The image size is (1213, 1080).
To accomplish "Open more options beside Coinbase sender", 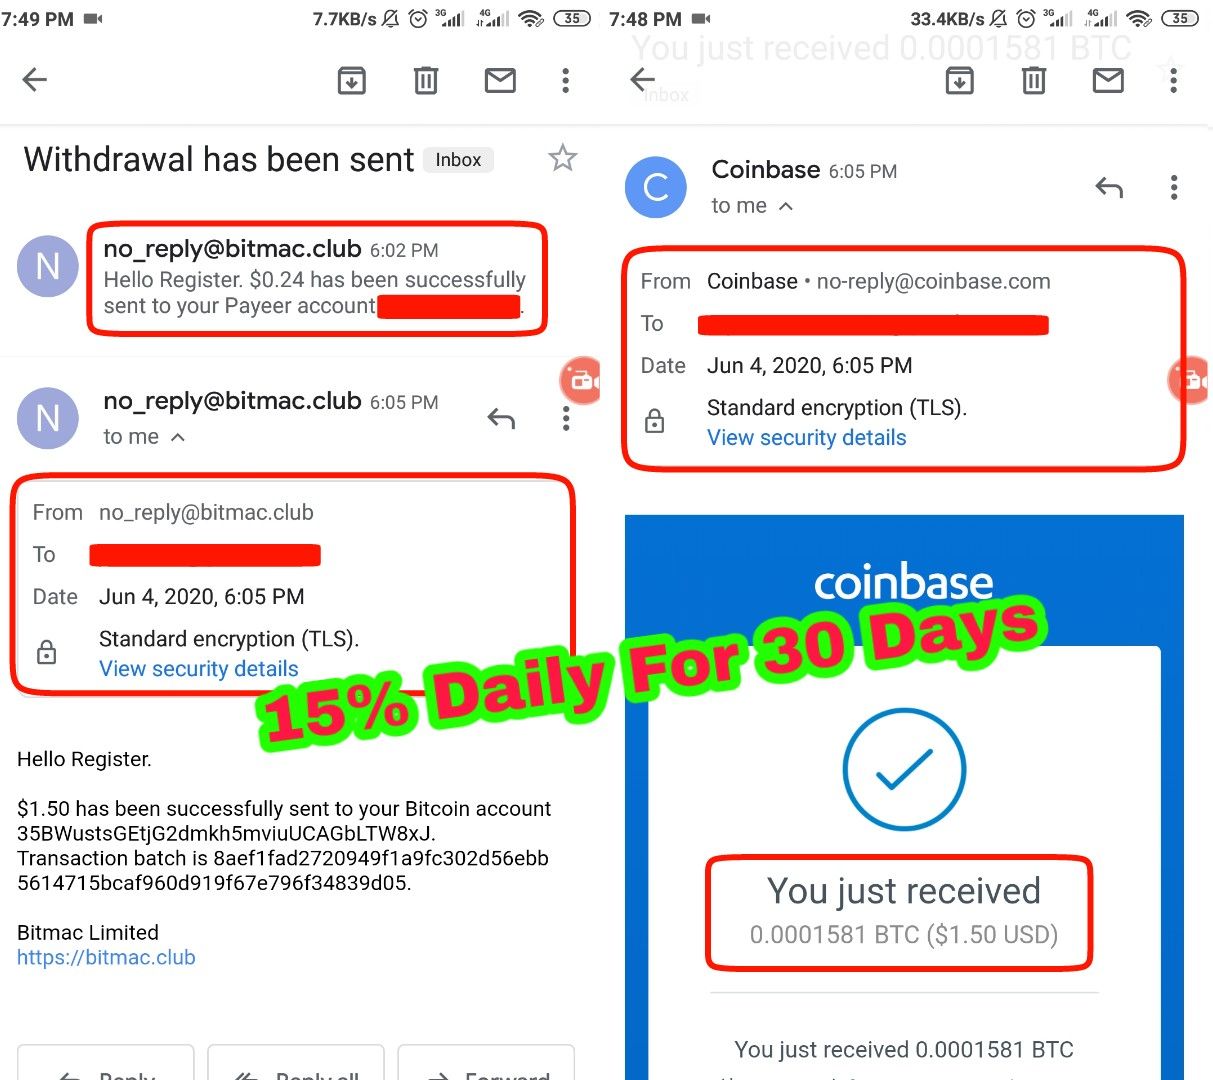I will [1174, 187].
